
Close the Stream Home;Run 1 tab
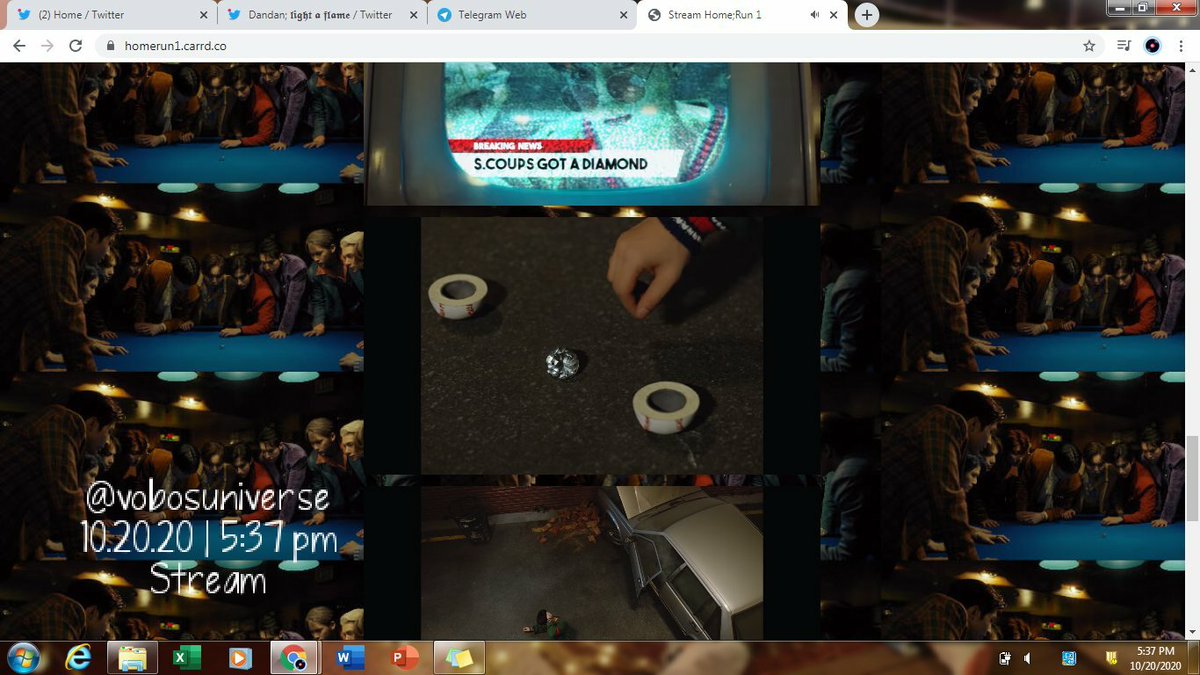tap(835, 15)
